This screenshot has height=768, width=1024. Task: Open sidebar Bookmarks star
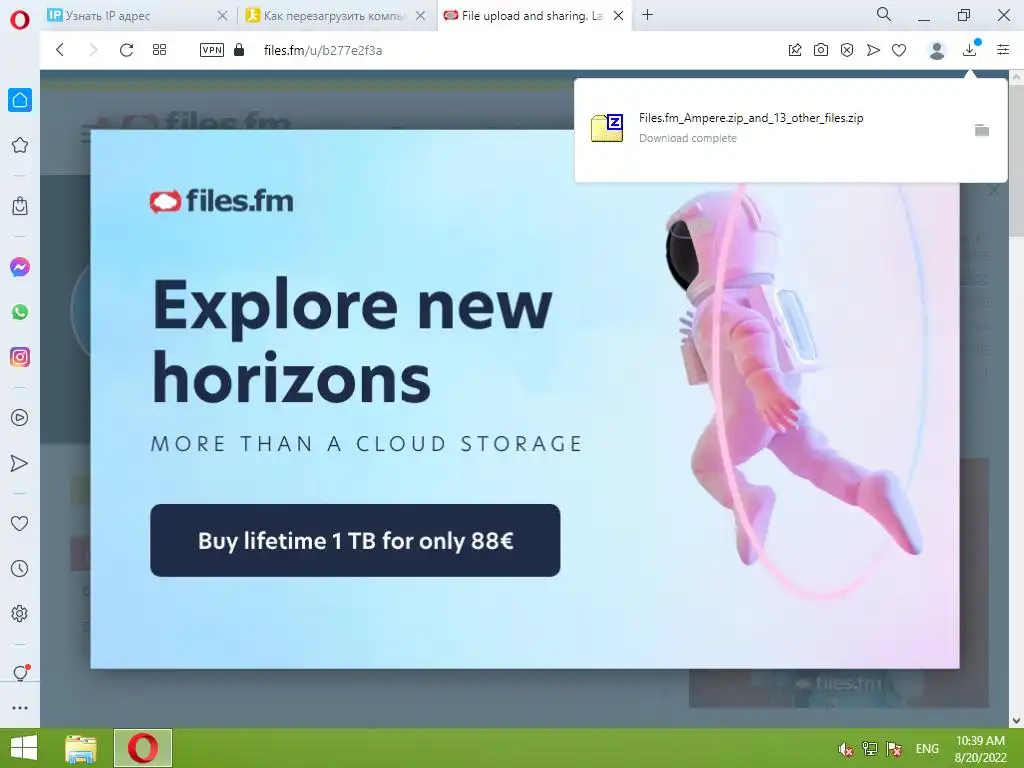coord(20,145)
